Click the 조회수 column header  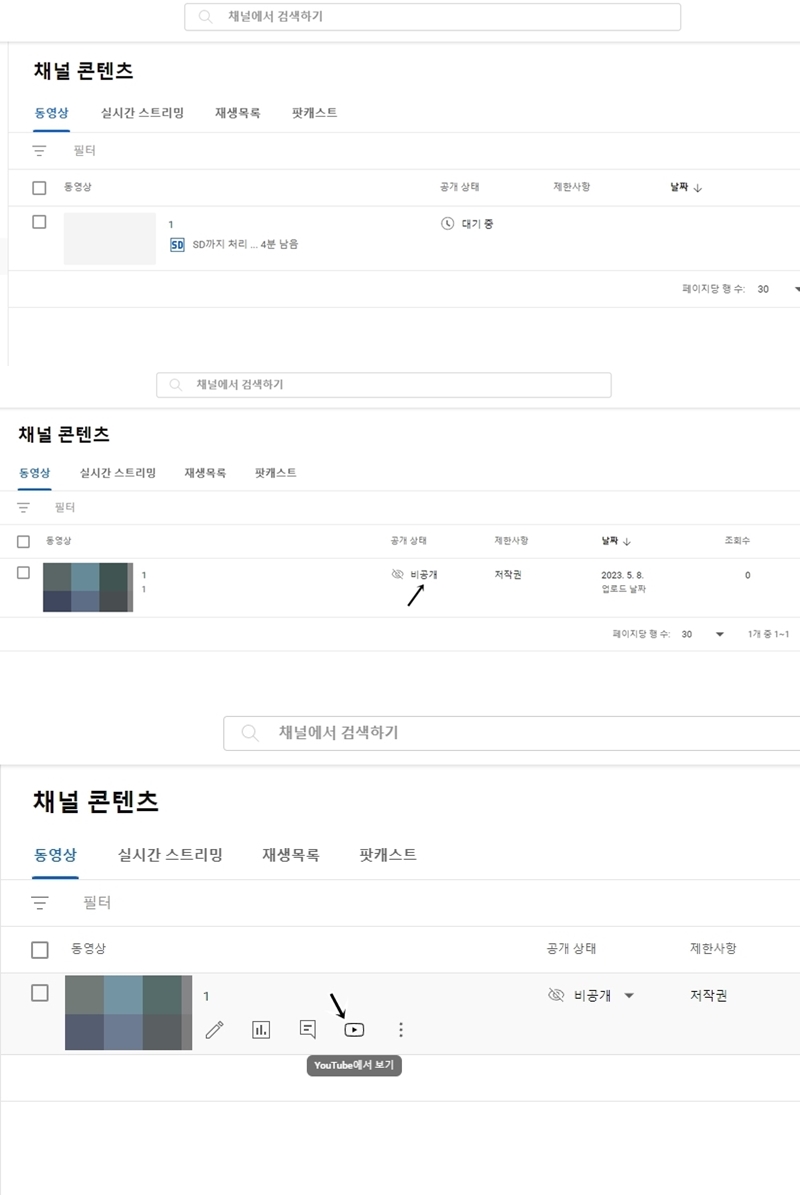coord(737,540)
